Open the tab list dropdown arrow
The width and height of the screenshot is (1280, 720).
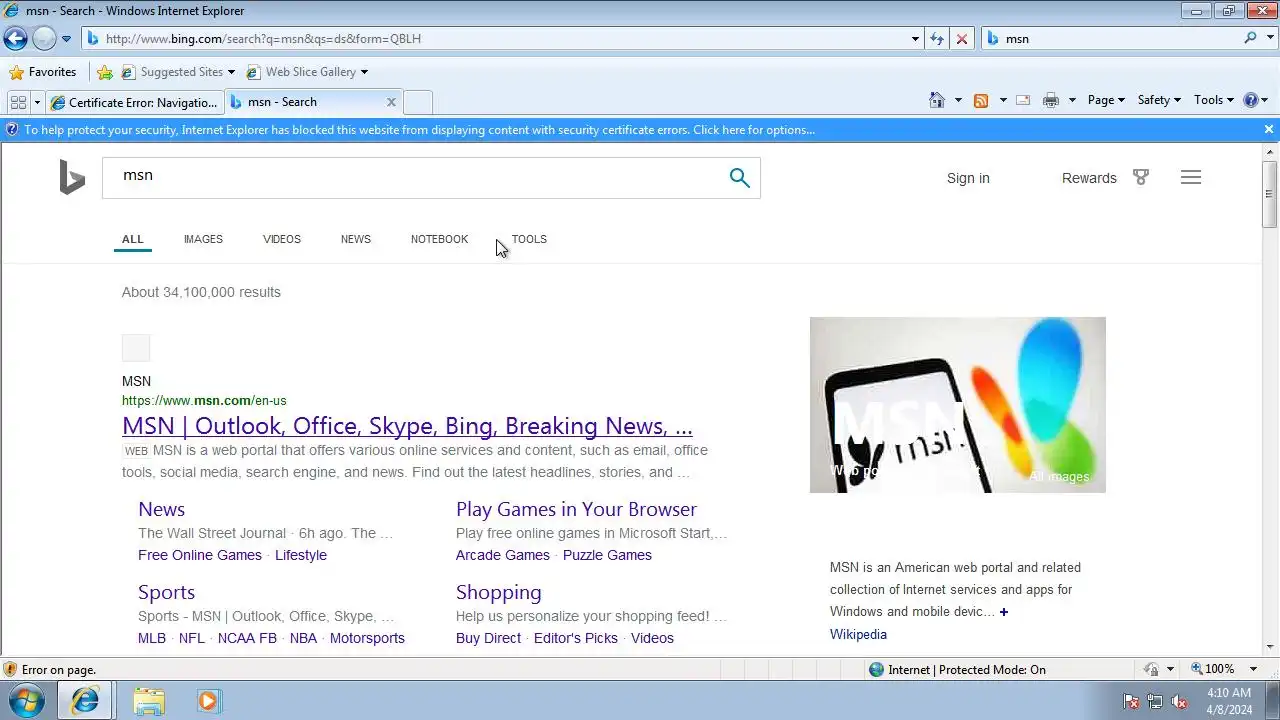click(x=37, y=102)
